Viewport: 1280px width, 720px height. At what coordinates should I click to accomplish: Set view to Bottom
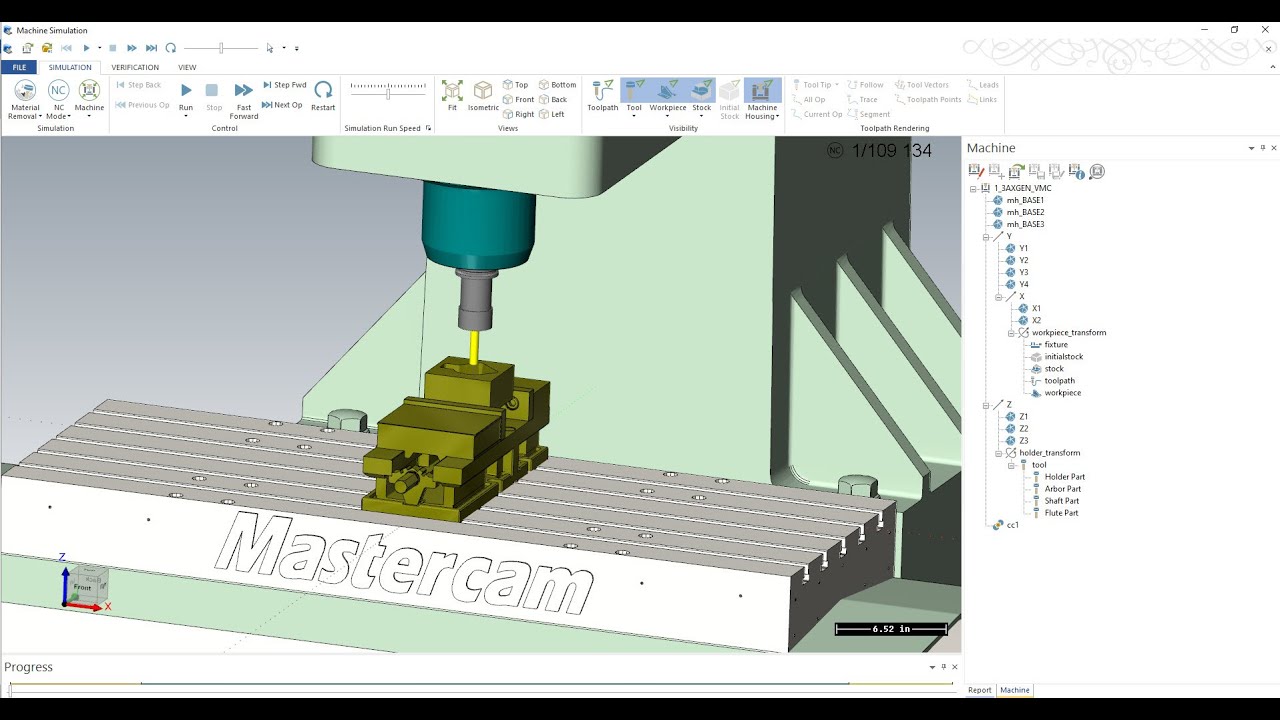557,85
